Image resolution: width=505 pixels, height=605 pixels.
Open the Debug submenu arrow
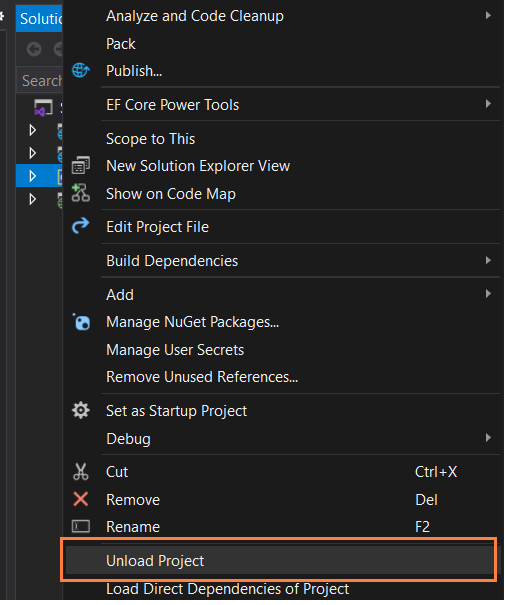(488, 438)
